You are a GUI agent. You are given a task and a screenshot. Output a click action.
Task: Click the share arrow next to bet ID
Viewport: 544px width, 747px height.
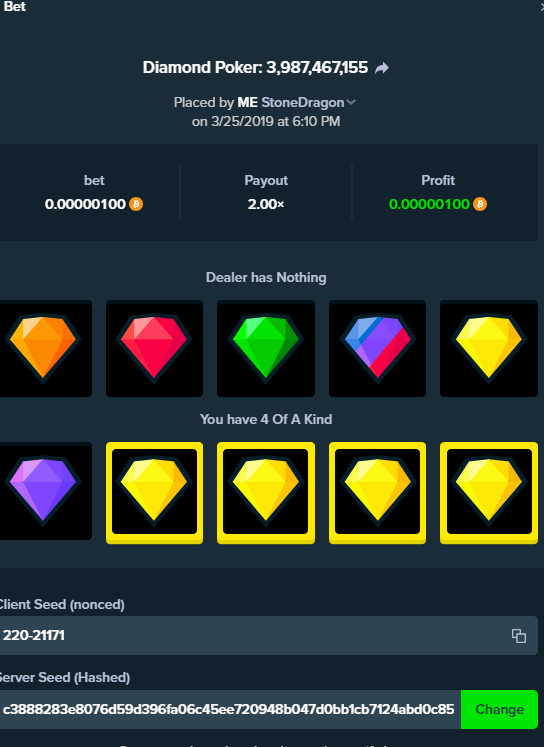click(382, 68)
